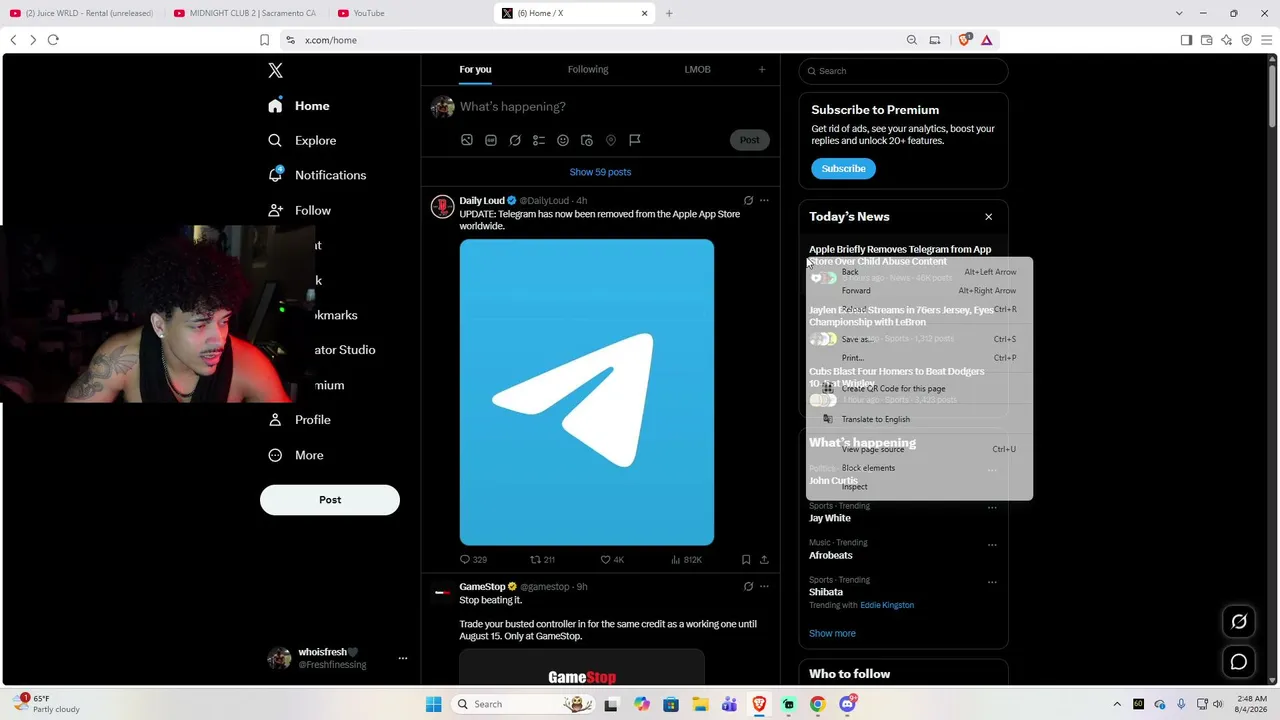Viewport: 1280px width, 720px height.
Task: Open more options on Daily Loud post
Action: (x=764, y=201)
